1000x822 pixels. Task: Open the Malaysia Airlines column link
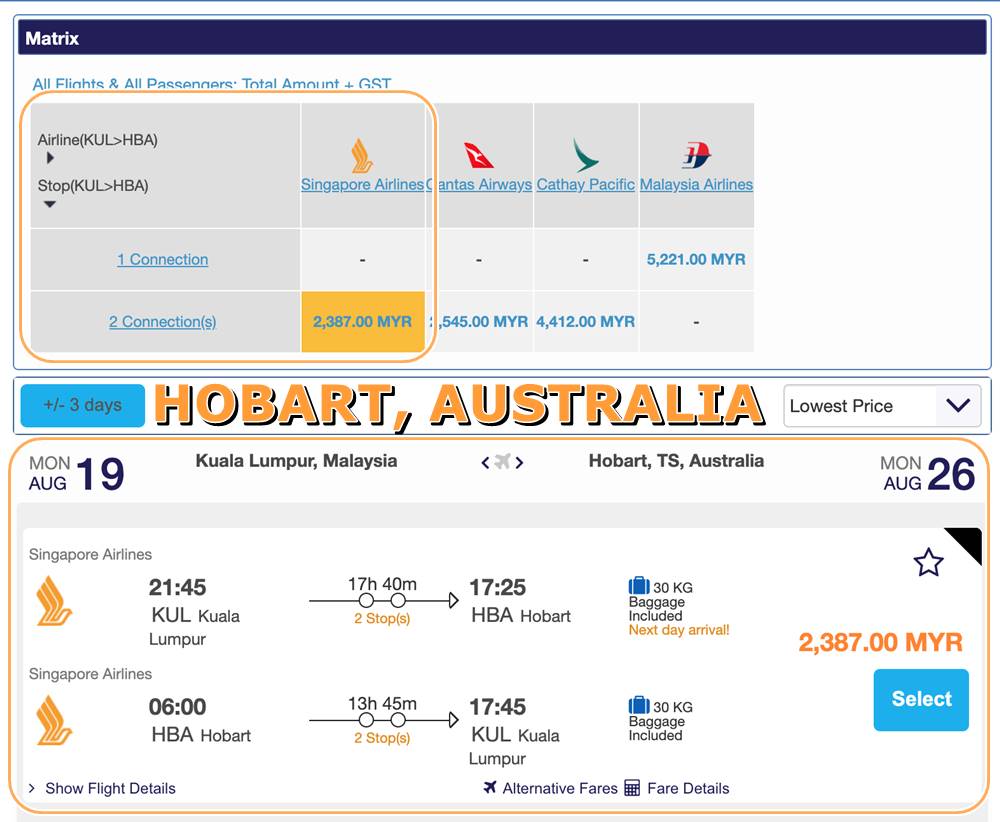[x=696, y=184]
